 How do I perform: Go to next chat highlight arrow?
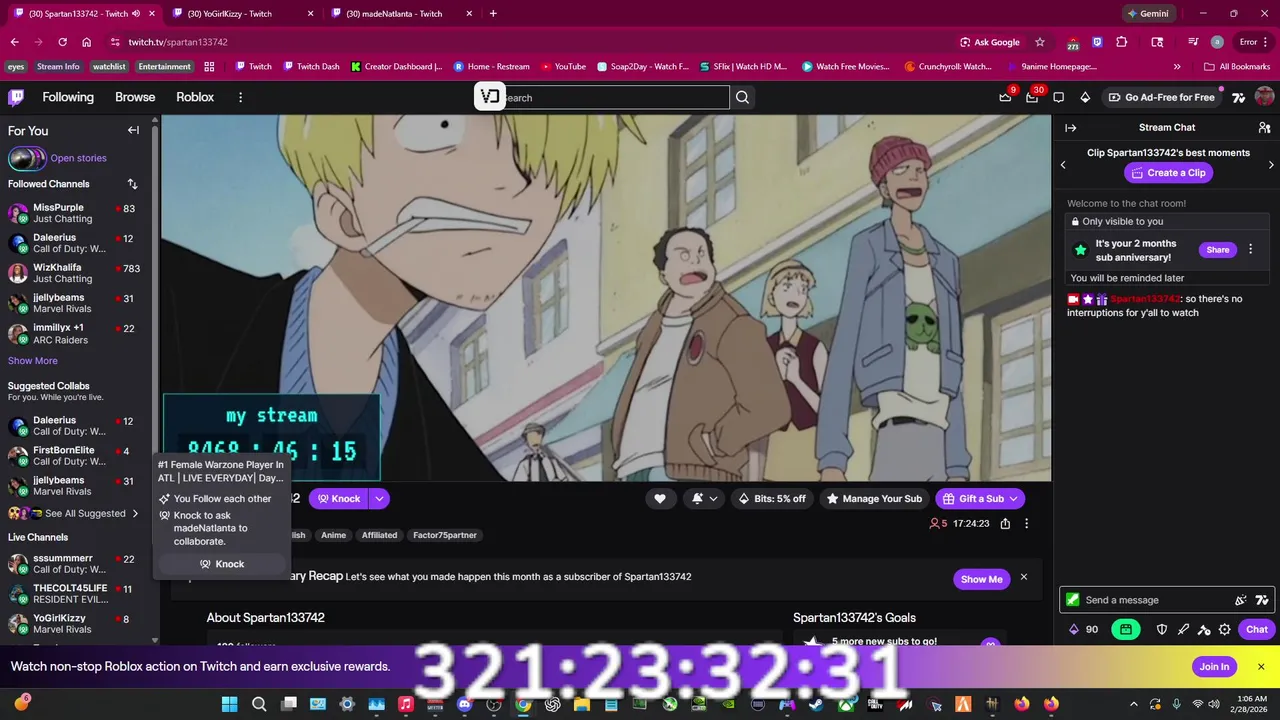coord(1271,165)
